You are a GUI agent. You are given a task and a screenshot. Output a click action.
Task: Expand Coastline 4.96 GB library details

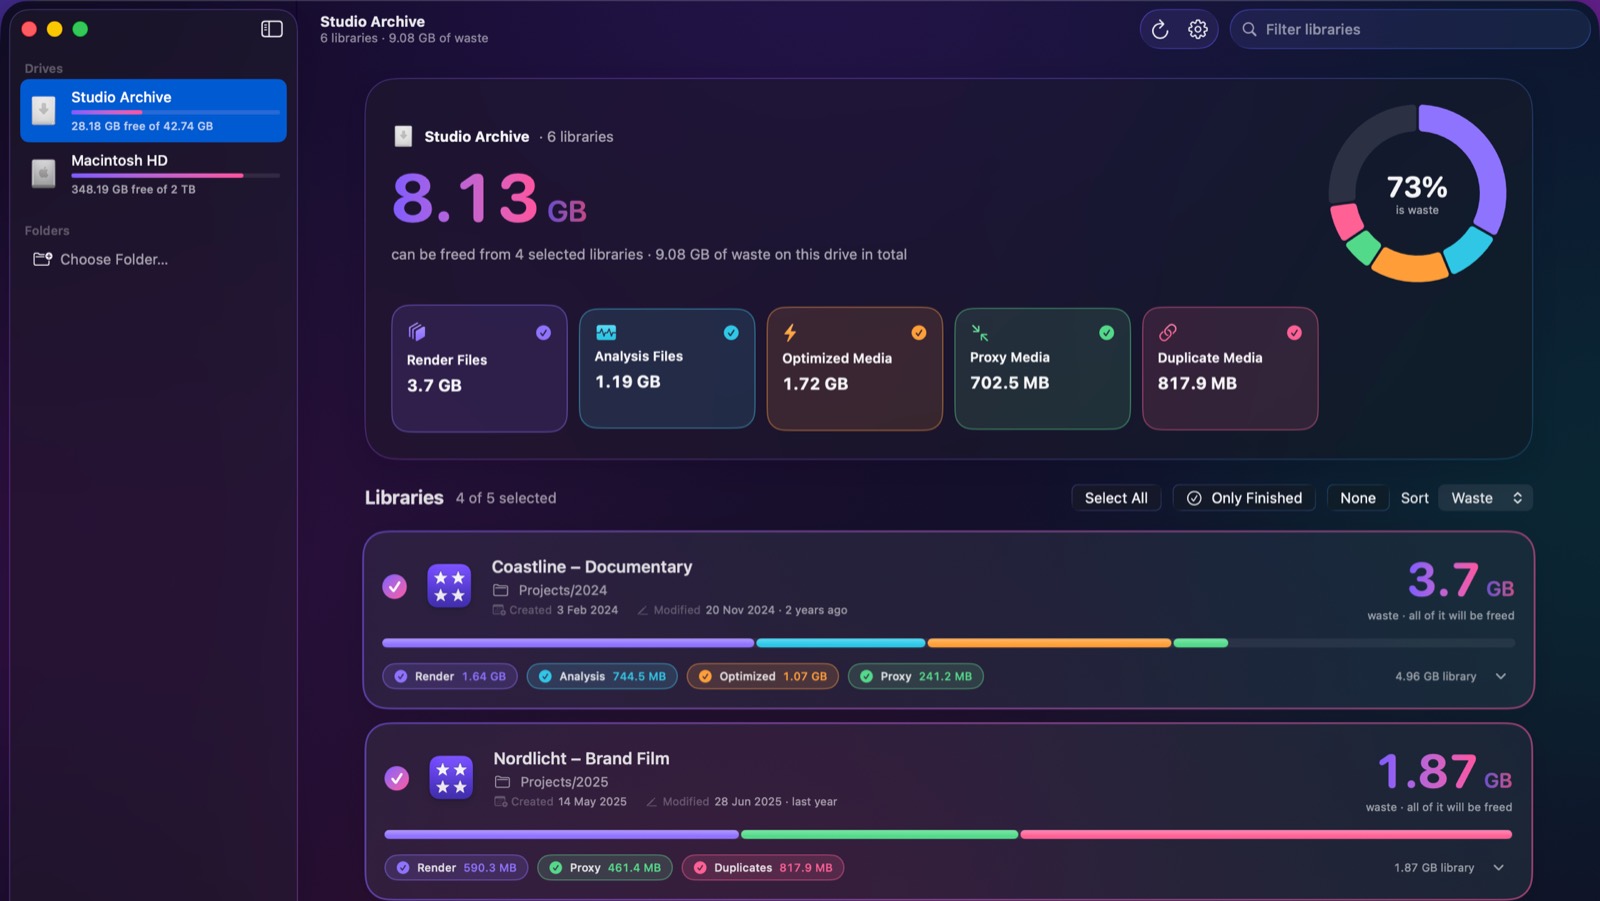click(x=1501, y=677)
